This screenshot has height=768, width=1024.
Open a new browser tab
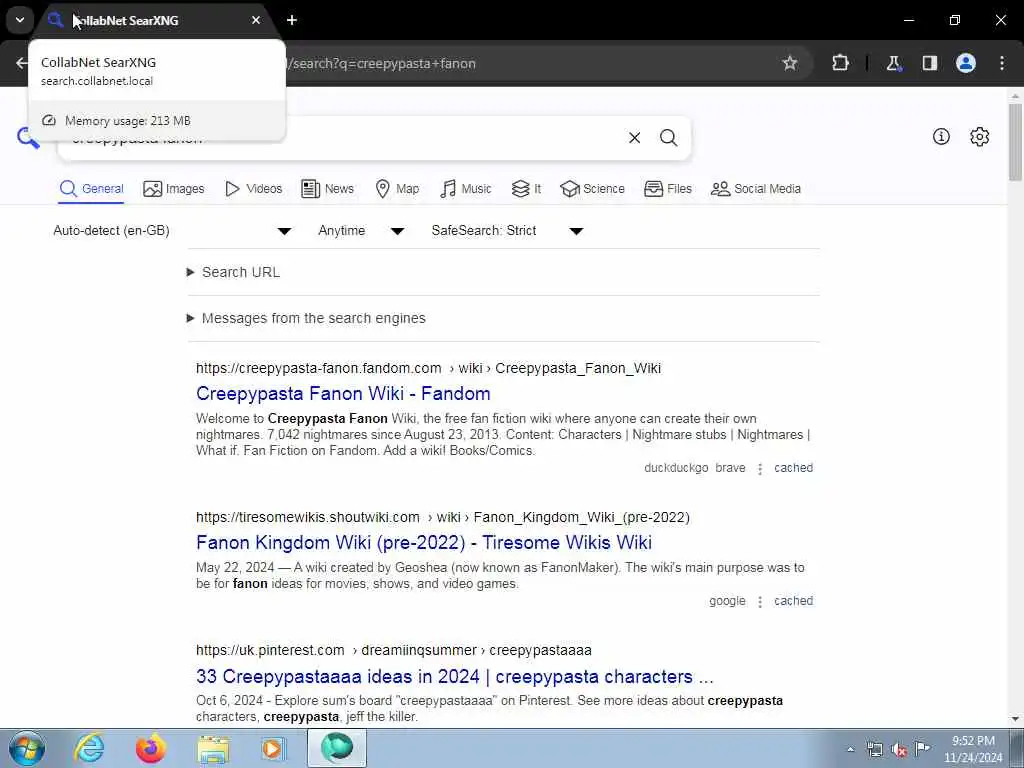(x=292, y=20)
